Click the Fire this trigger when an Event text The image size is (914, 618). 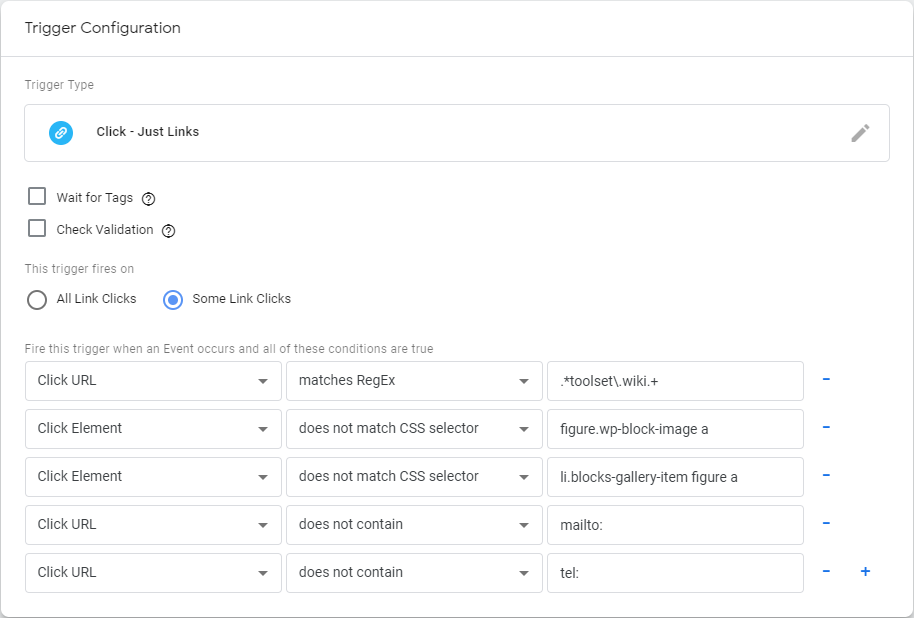pyautogui.click(x=229, y=349)
